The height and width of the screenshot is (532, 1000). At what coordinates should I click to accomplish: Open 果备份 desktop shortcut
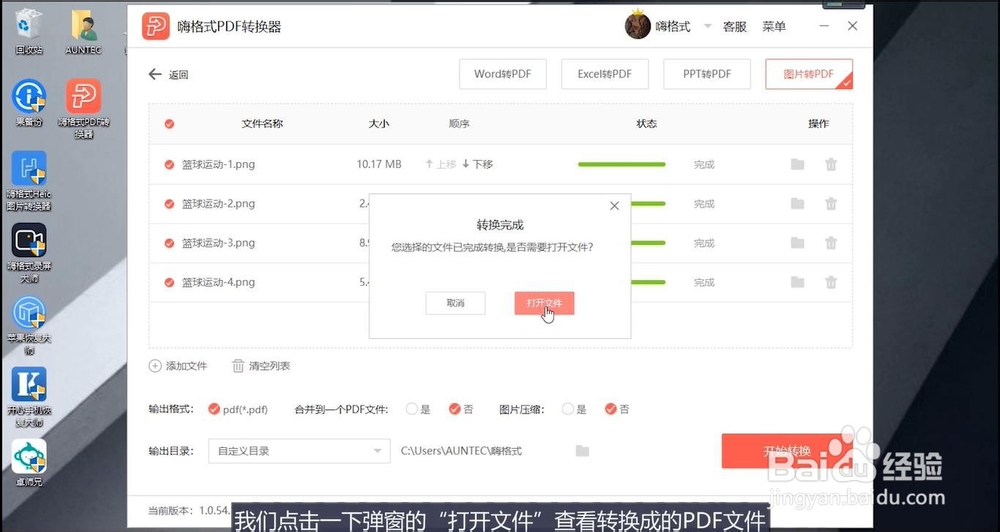29,102
